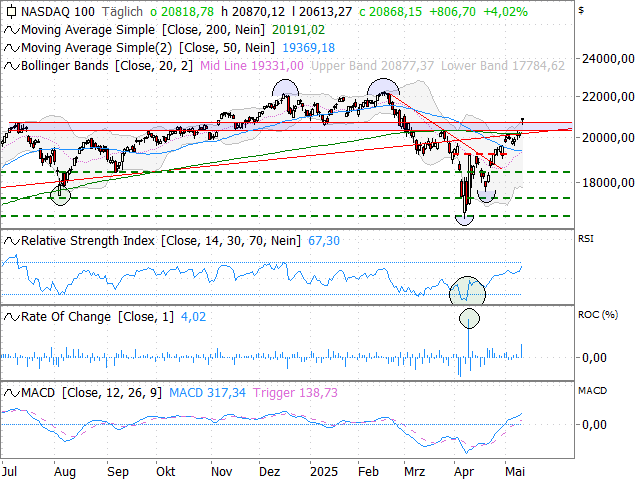Image resolution: width=640 pixels, height=480 pixels.
Task: Click the close value c 20868,15
Action: point(391,12)
